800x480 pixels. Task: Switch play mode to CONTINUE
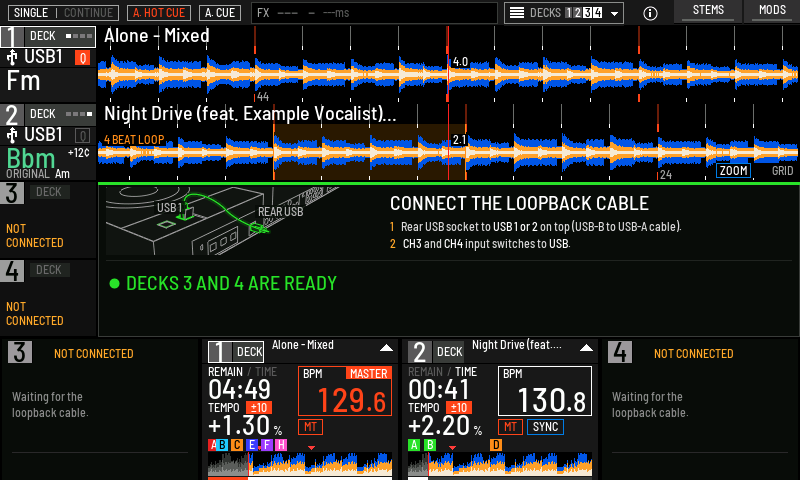click(x=88, y=13)
